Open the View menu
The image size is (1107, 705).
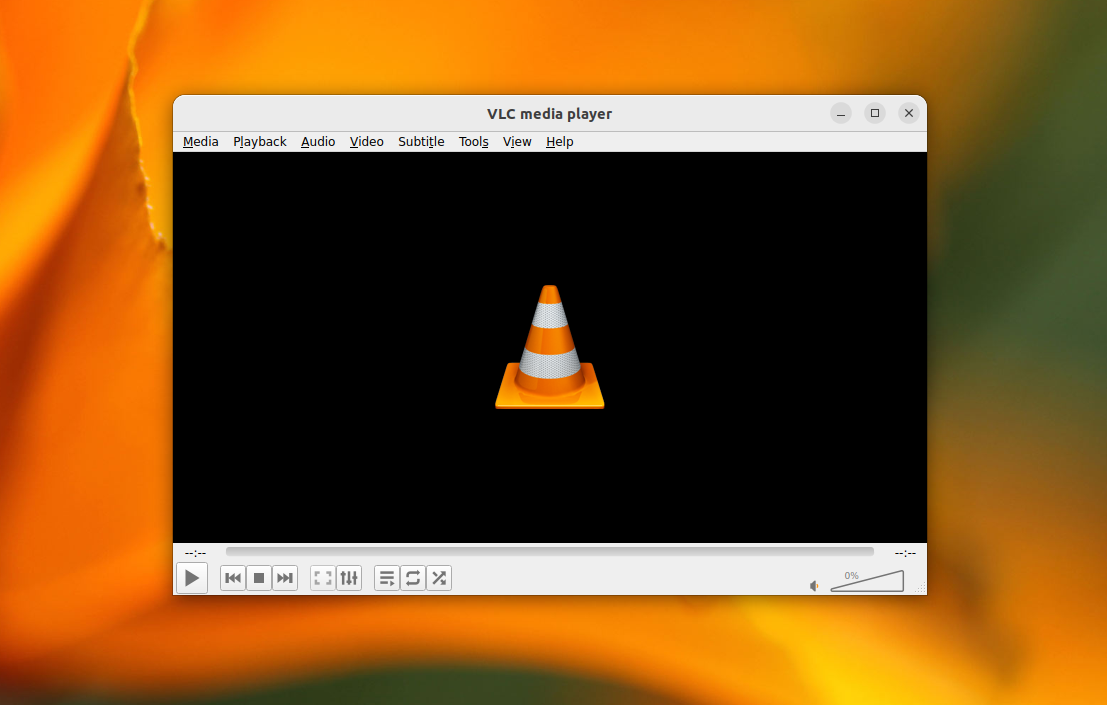pyautogui.click(x=517, y=141)
